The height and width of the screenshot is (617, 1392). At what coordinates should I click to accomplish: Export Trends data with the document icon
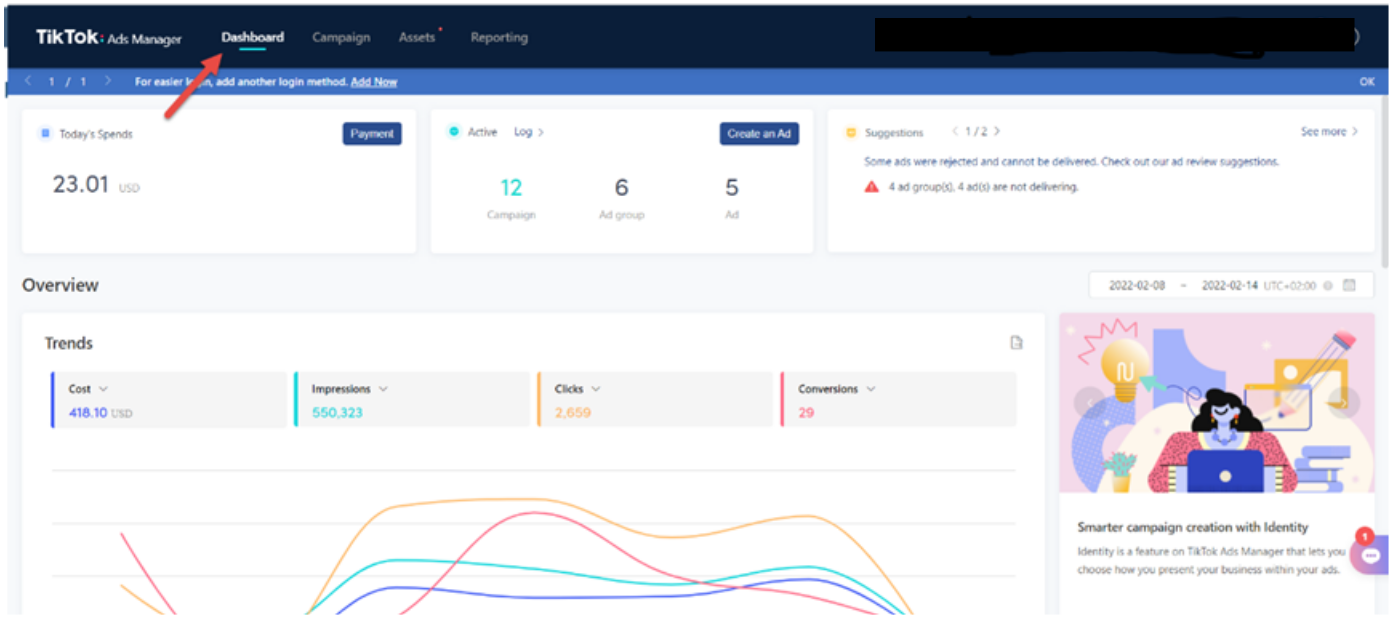(1016, 343)
